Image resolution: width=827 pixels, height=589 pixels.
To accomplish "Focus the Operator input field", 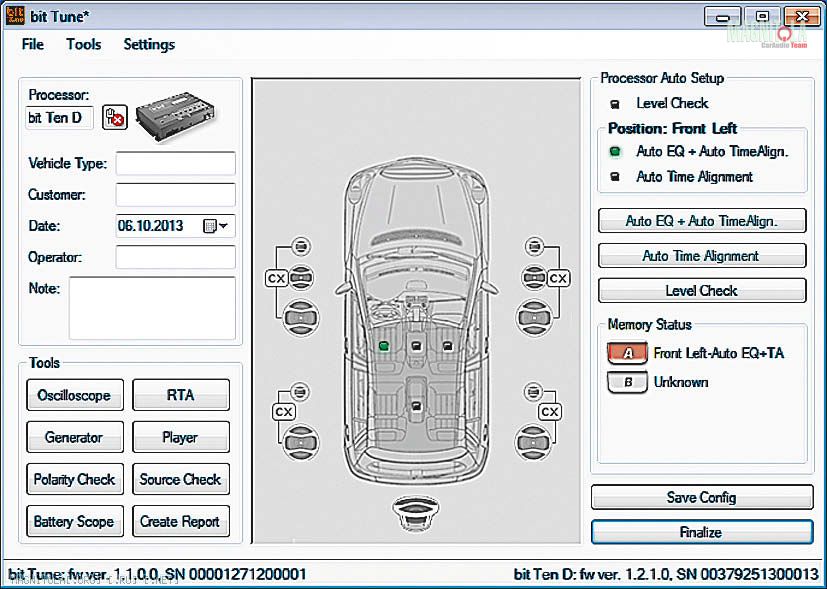I will click(176, 257).
